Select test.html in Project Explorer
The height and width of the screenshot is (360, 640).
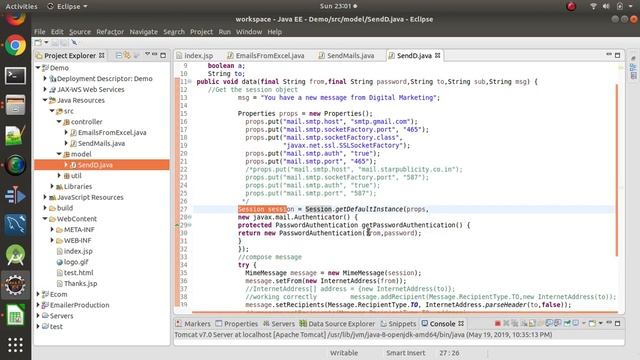coord(78,273)
